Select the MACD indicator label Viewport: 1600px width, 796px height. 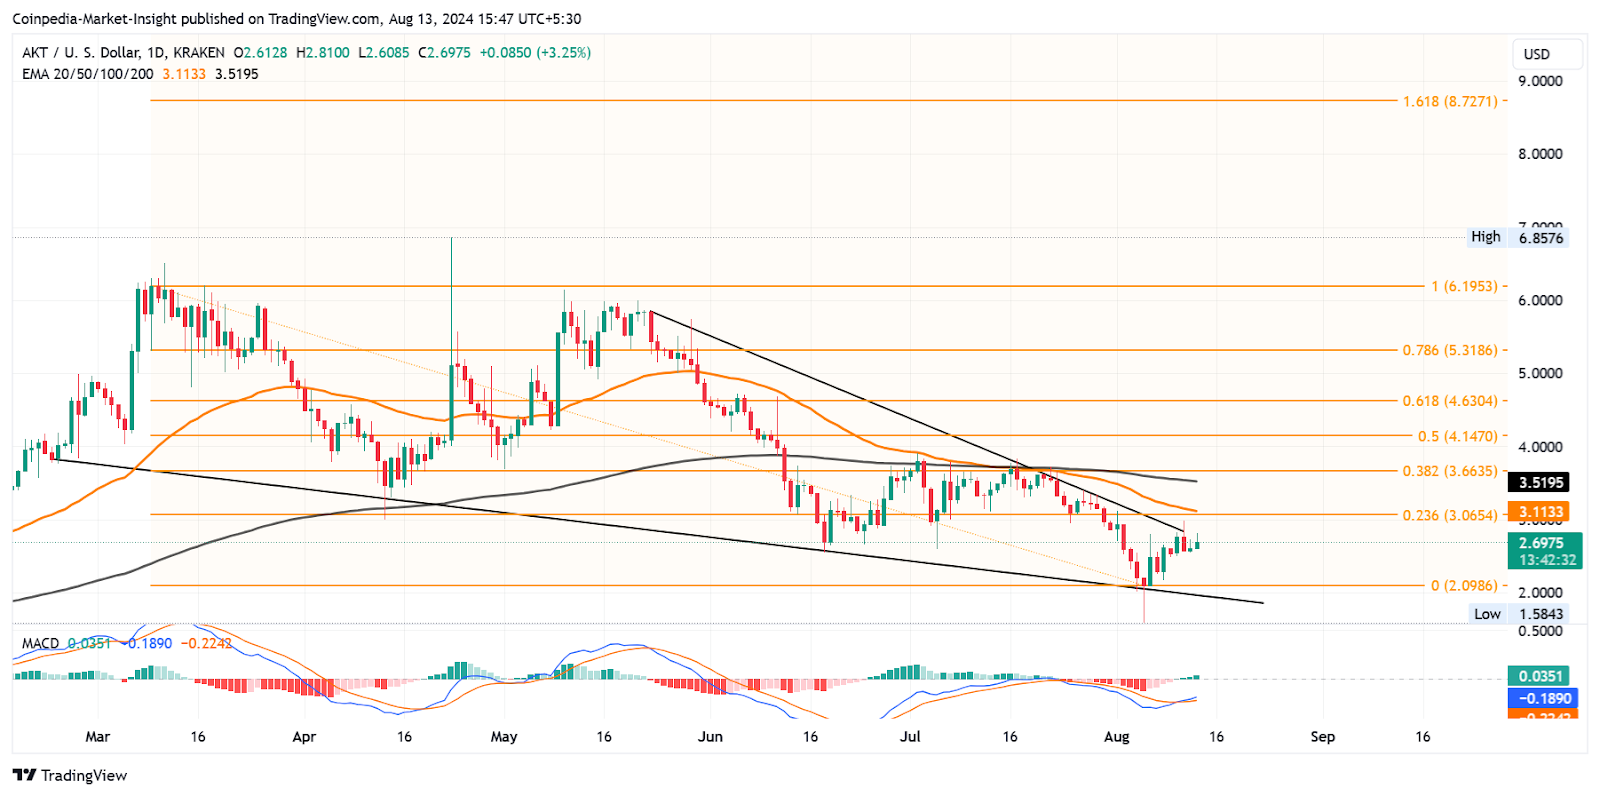(x=41, y=643)
